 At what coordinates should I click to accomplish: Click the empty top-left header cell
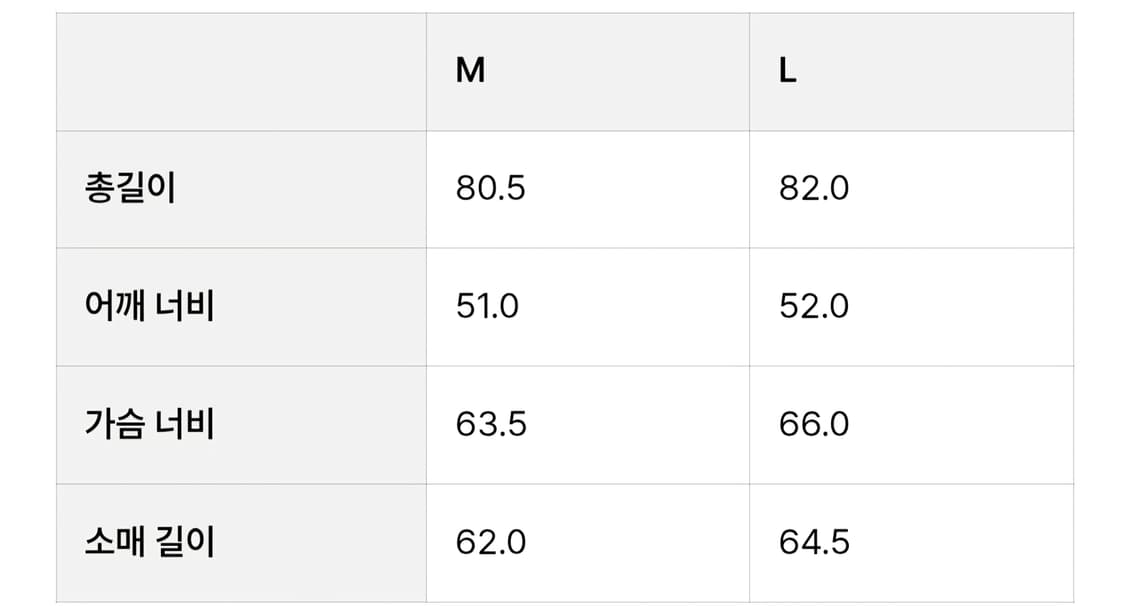pos(241,72)
